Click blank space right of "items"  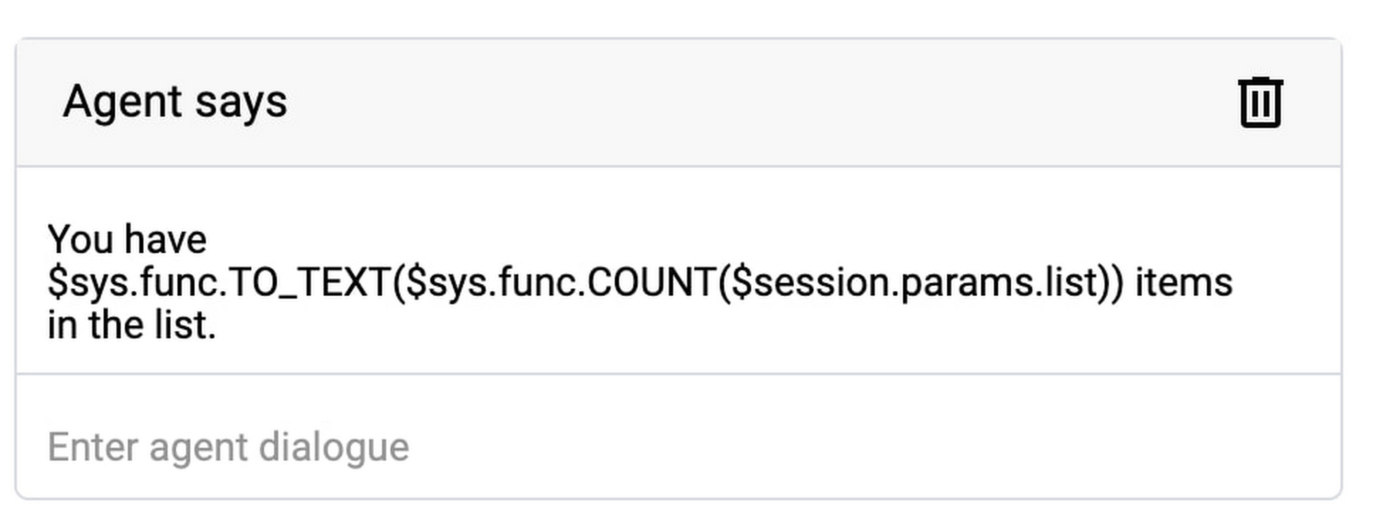1285,283
